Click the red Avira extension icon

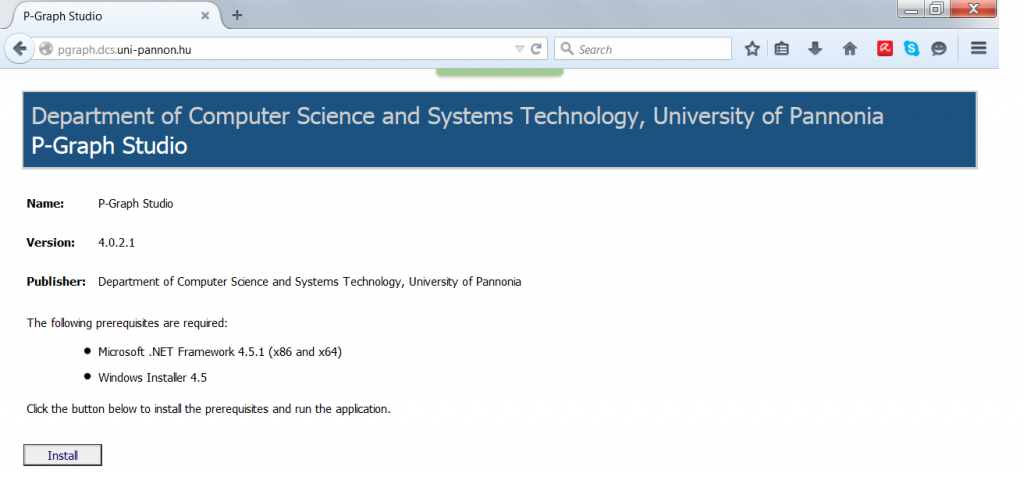tap(885, 49)
